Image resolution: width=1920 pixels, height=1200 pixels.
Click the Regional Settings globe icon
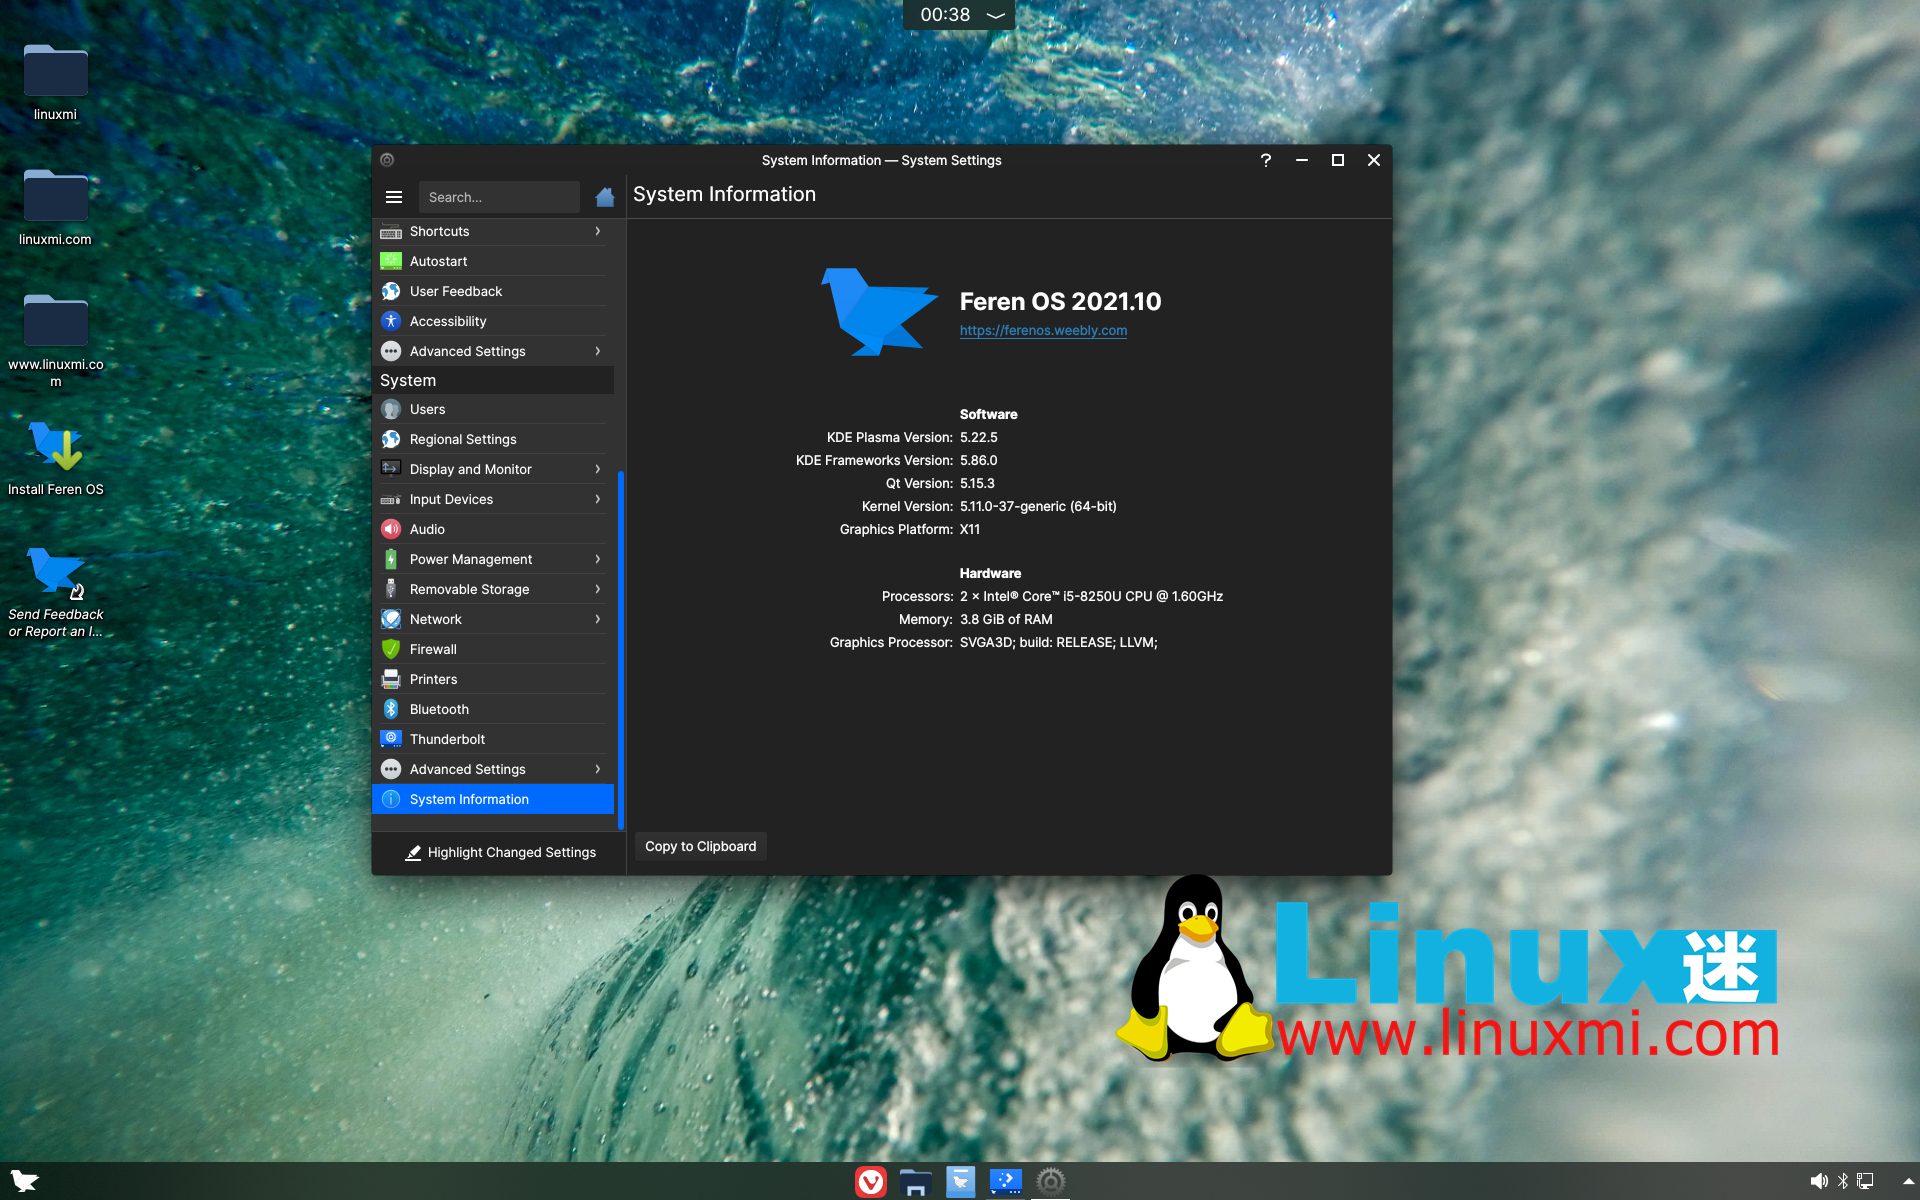pos(391,439)
